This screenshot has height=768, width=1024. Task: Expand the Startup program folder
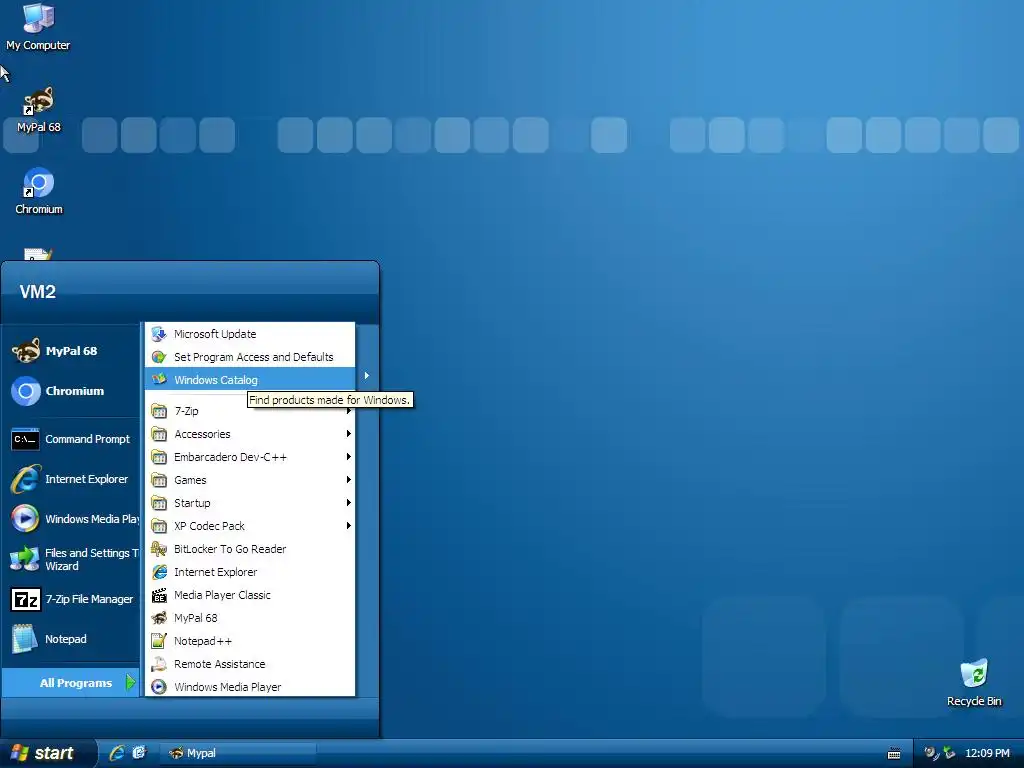(250, 503)
